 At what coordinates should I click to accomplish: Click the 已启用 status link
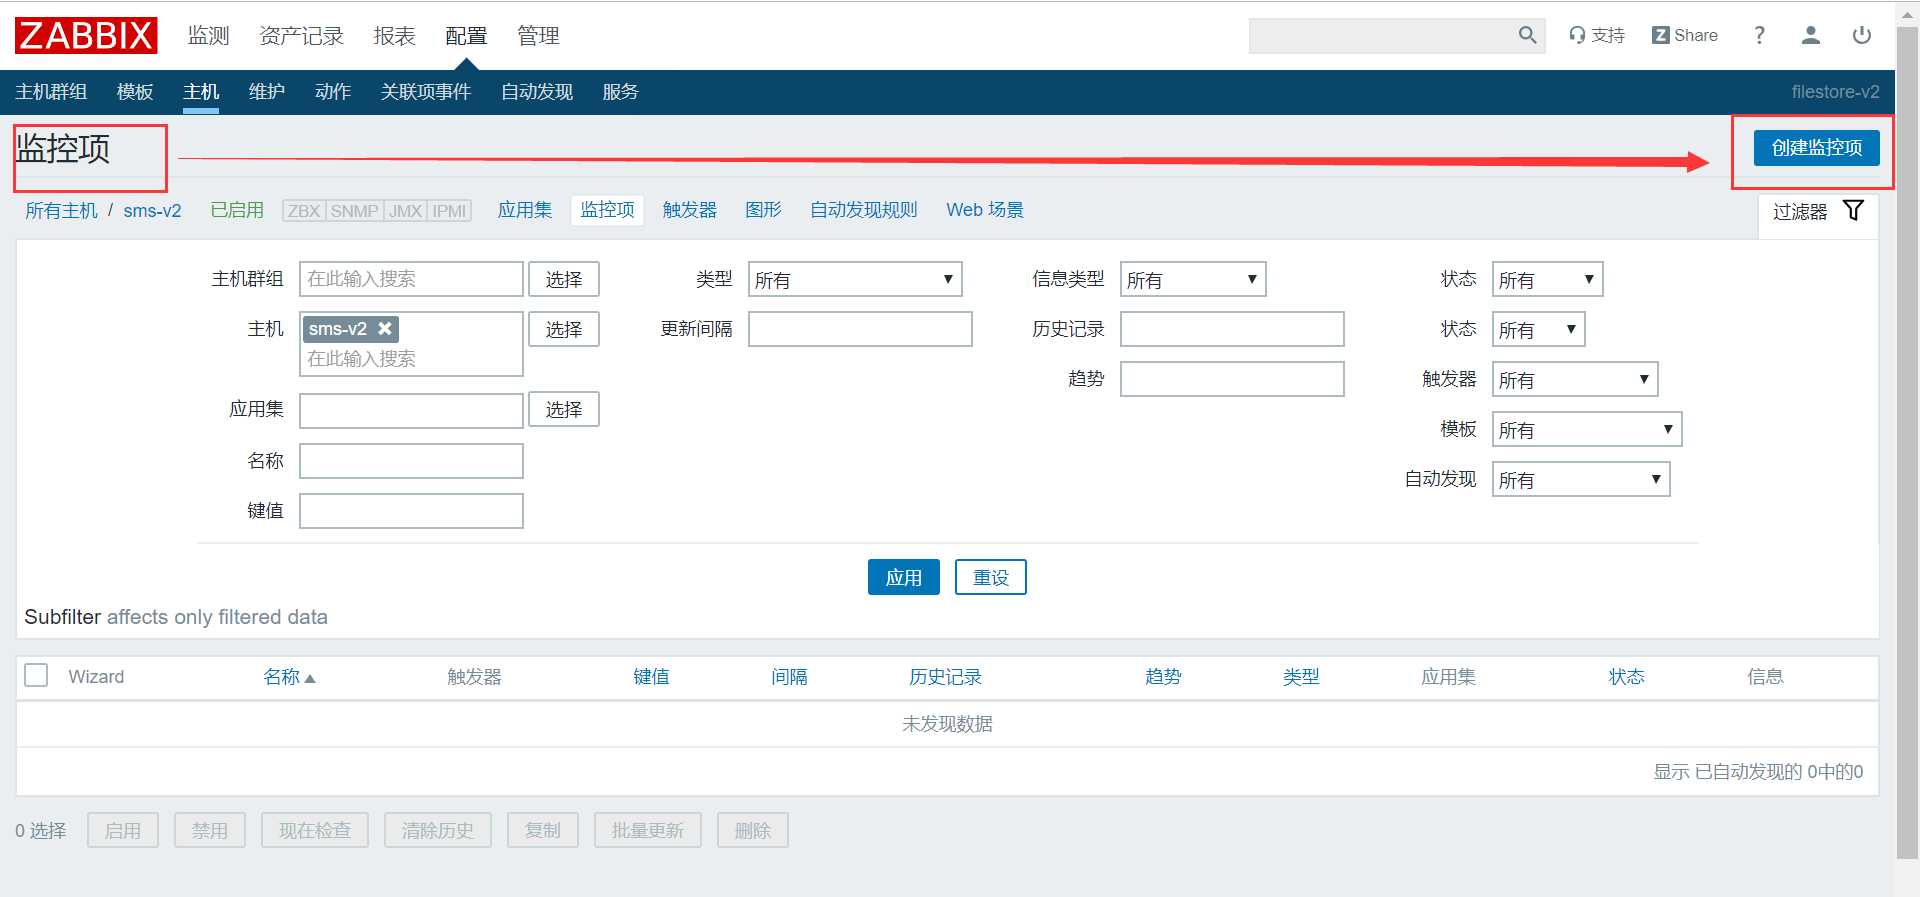(237, 210)
